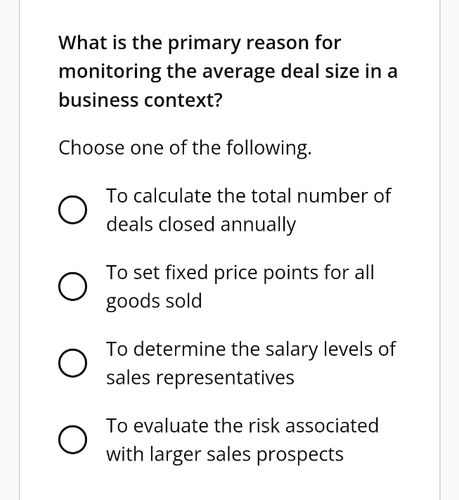This screenshot has height=500, width=459.
Task: Click the 'Choose one of the following.' instruction
Action: 185,148
